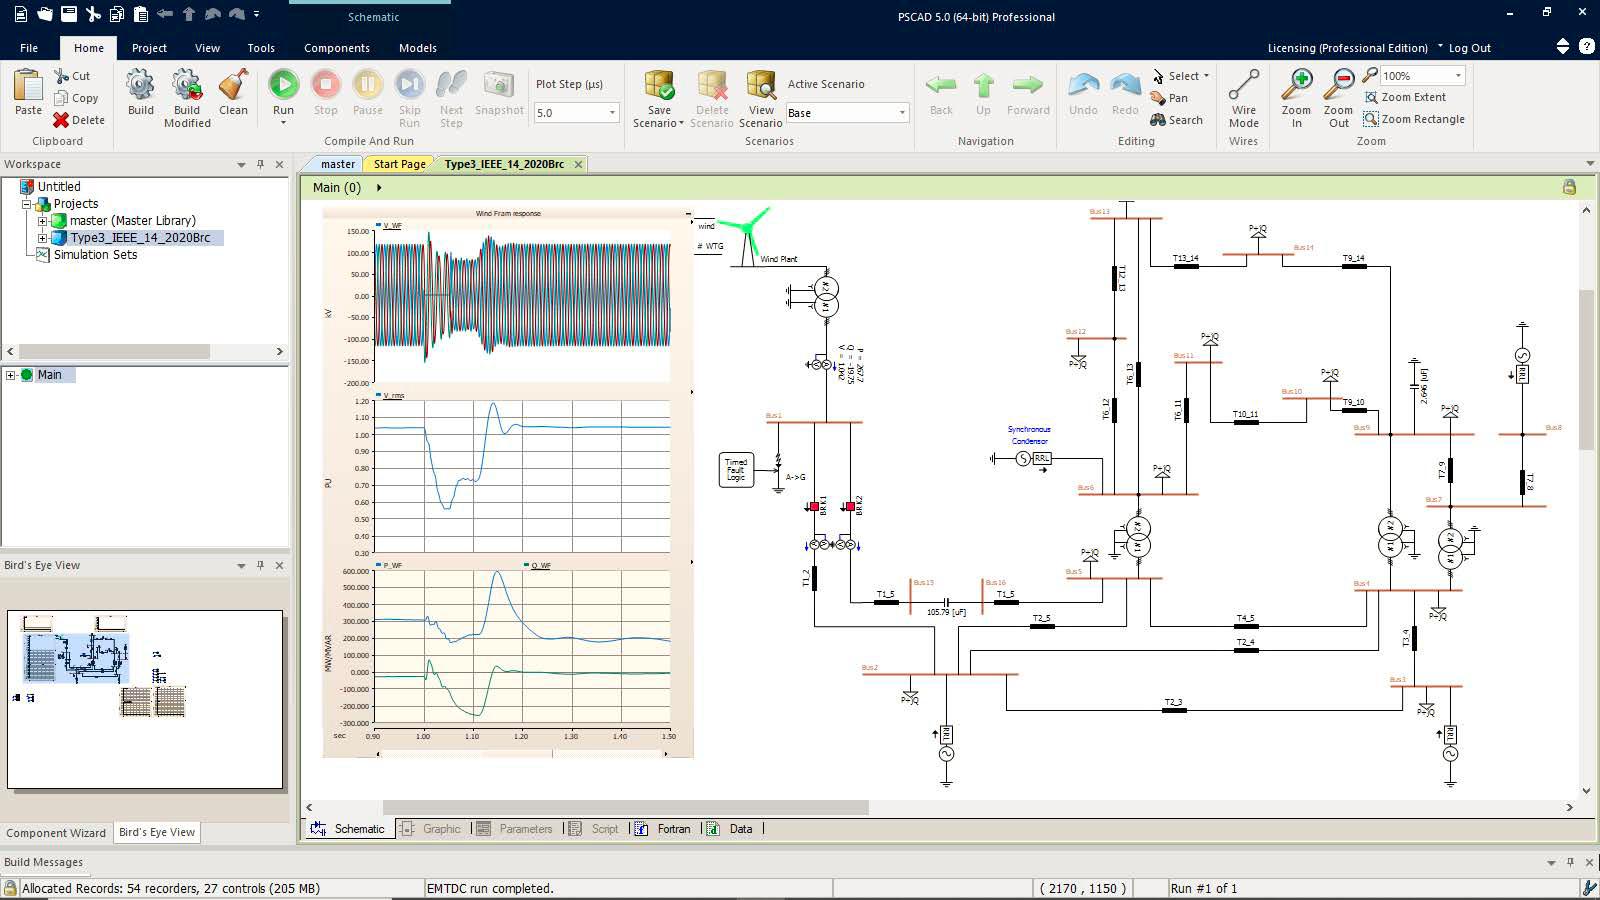Open the Plot Step value dropdown
This screenshot has height=900, width=1600.
click(x=612, y=113)
